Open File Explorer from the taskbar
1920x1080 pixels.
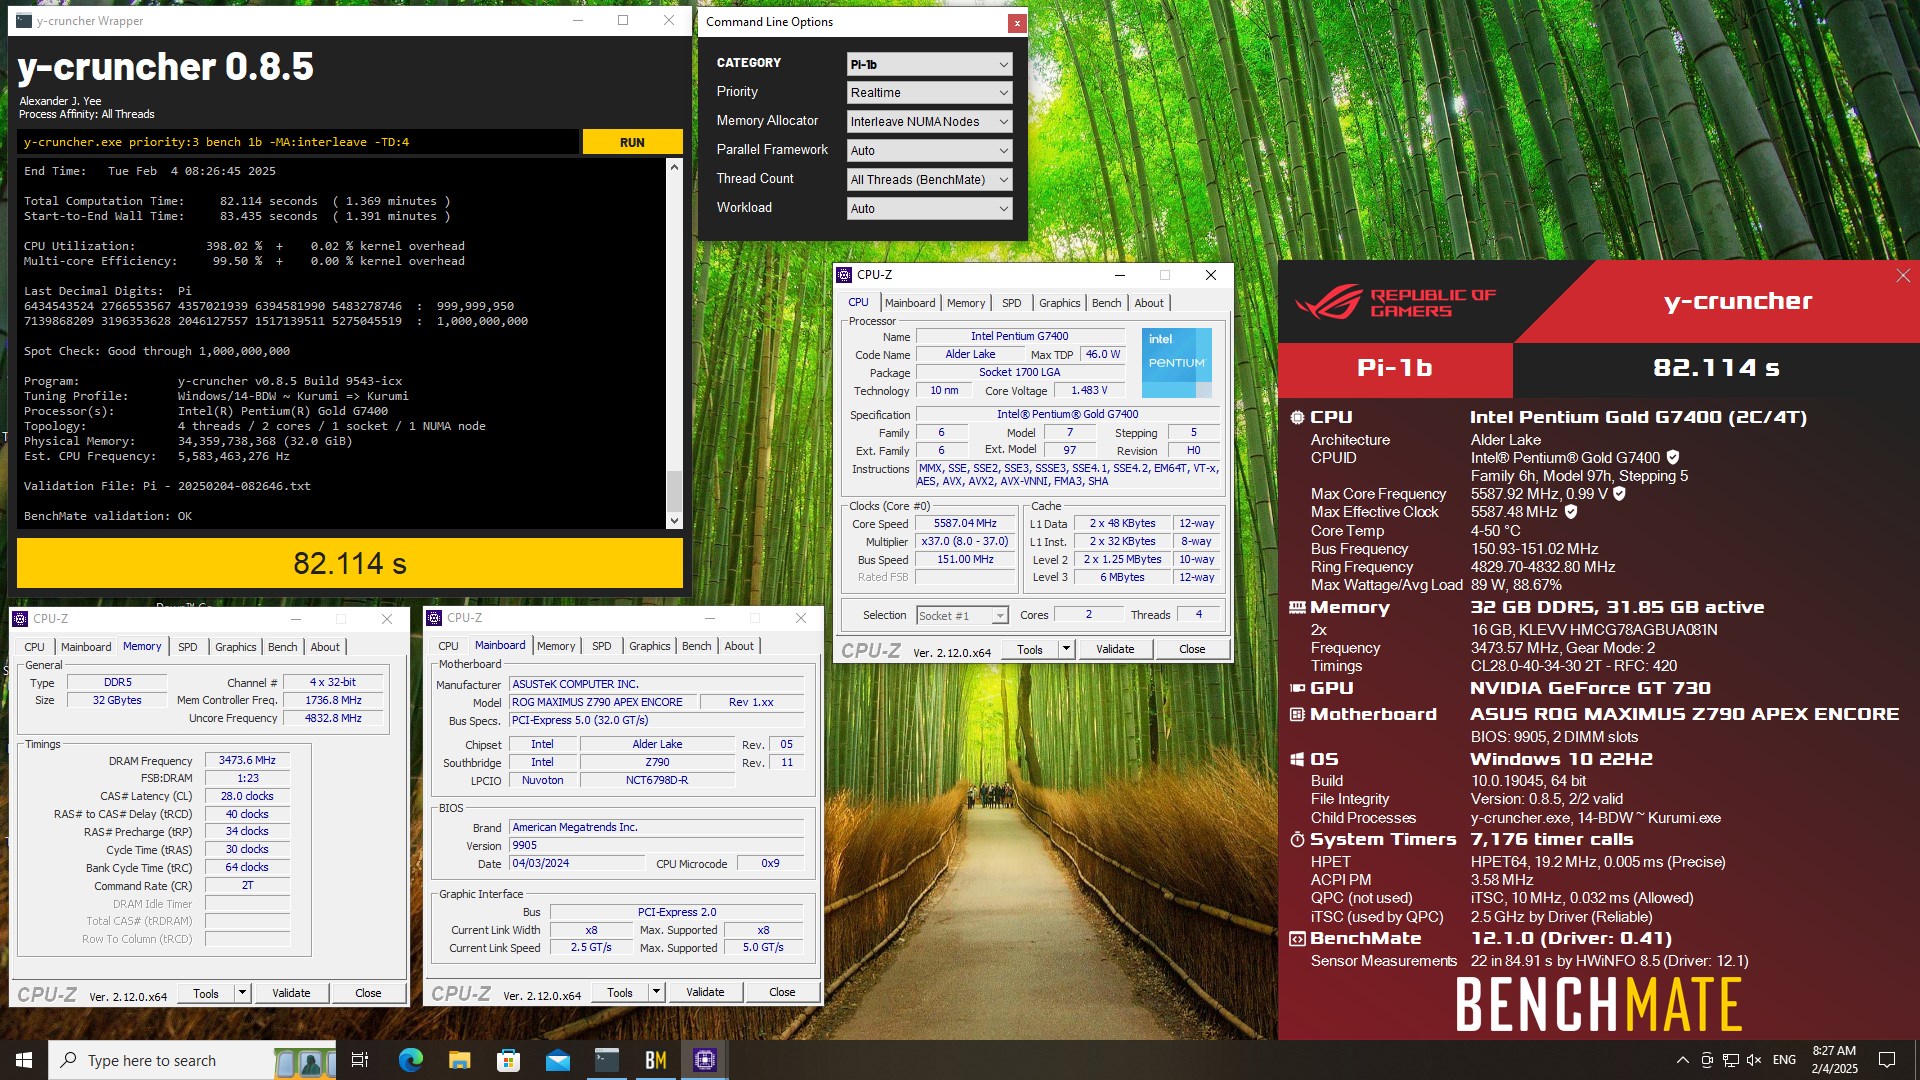[x=459, y=1060]
